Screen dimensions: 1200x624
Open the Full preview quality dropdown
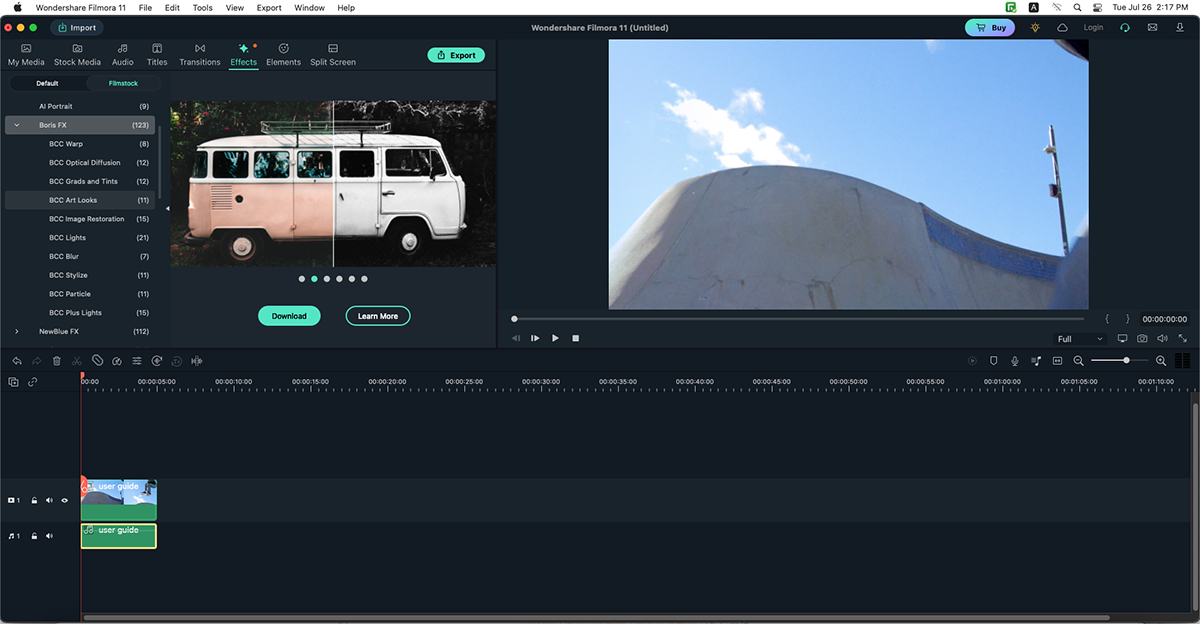(x=1080, y=339)
